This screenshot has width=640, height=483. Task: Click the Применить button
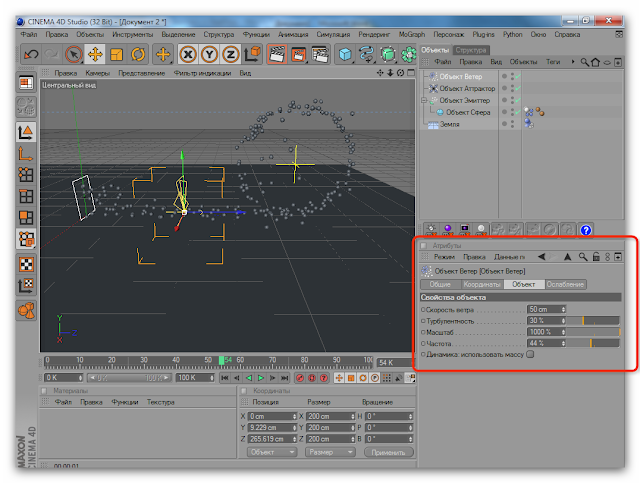(x=389, y=452)
